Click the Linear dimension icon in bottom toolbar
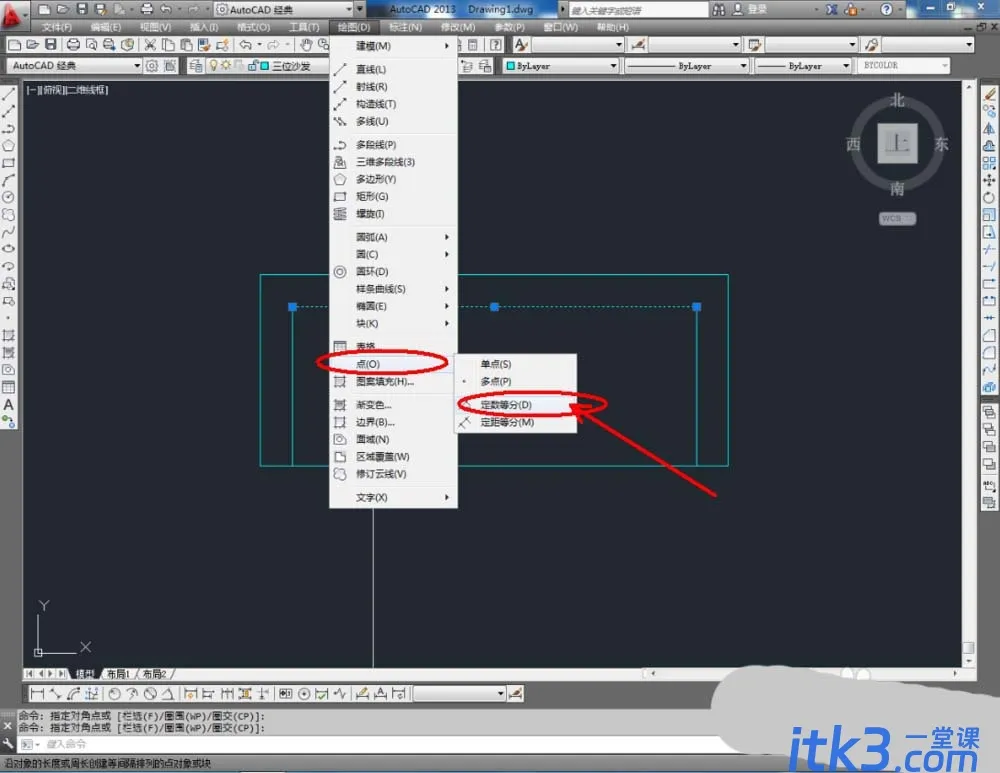Image resolution: width=1000 pixels, height=773 pixels. [x=38, y=693]
